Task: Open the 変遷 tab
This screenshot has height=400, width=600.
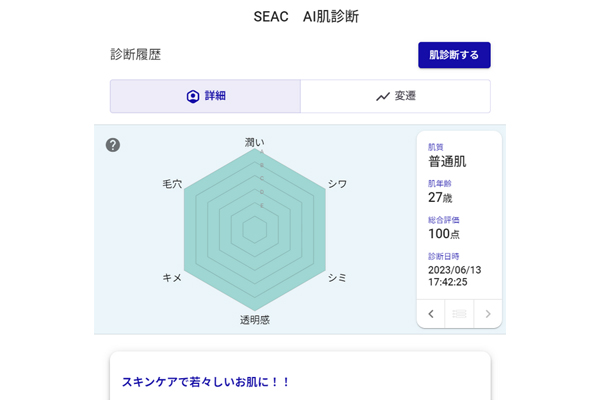Action: click(395, 97)
